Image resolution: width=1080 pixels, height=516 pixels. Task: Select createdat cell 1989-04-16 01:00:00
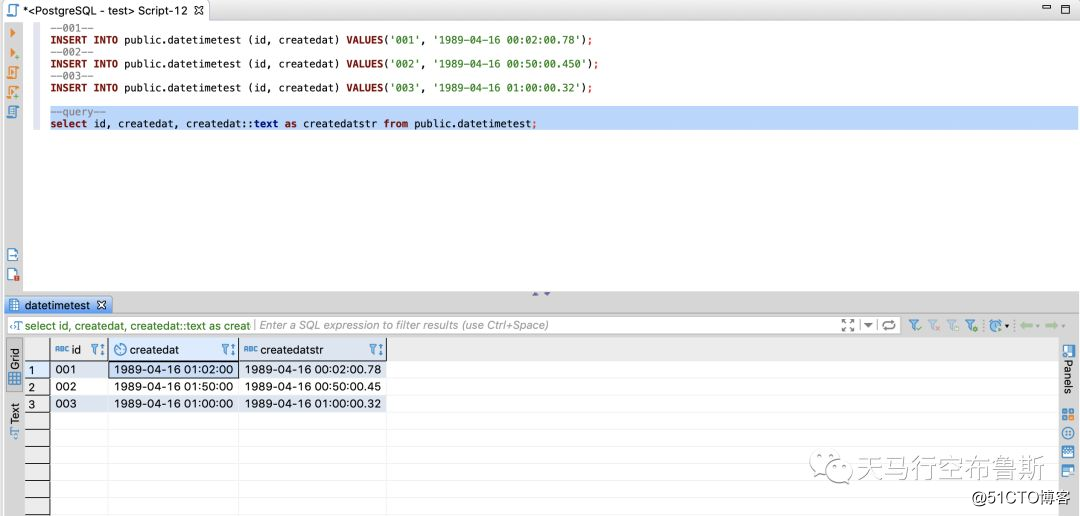pyautogui.click(x=174, y=404)
